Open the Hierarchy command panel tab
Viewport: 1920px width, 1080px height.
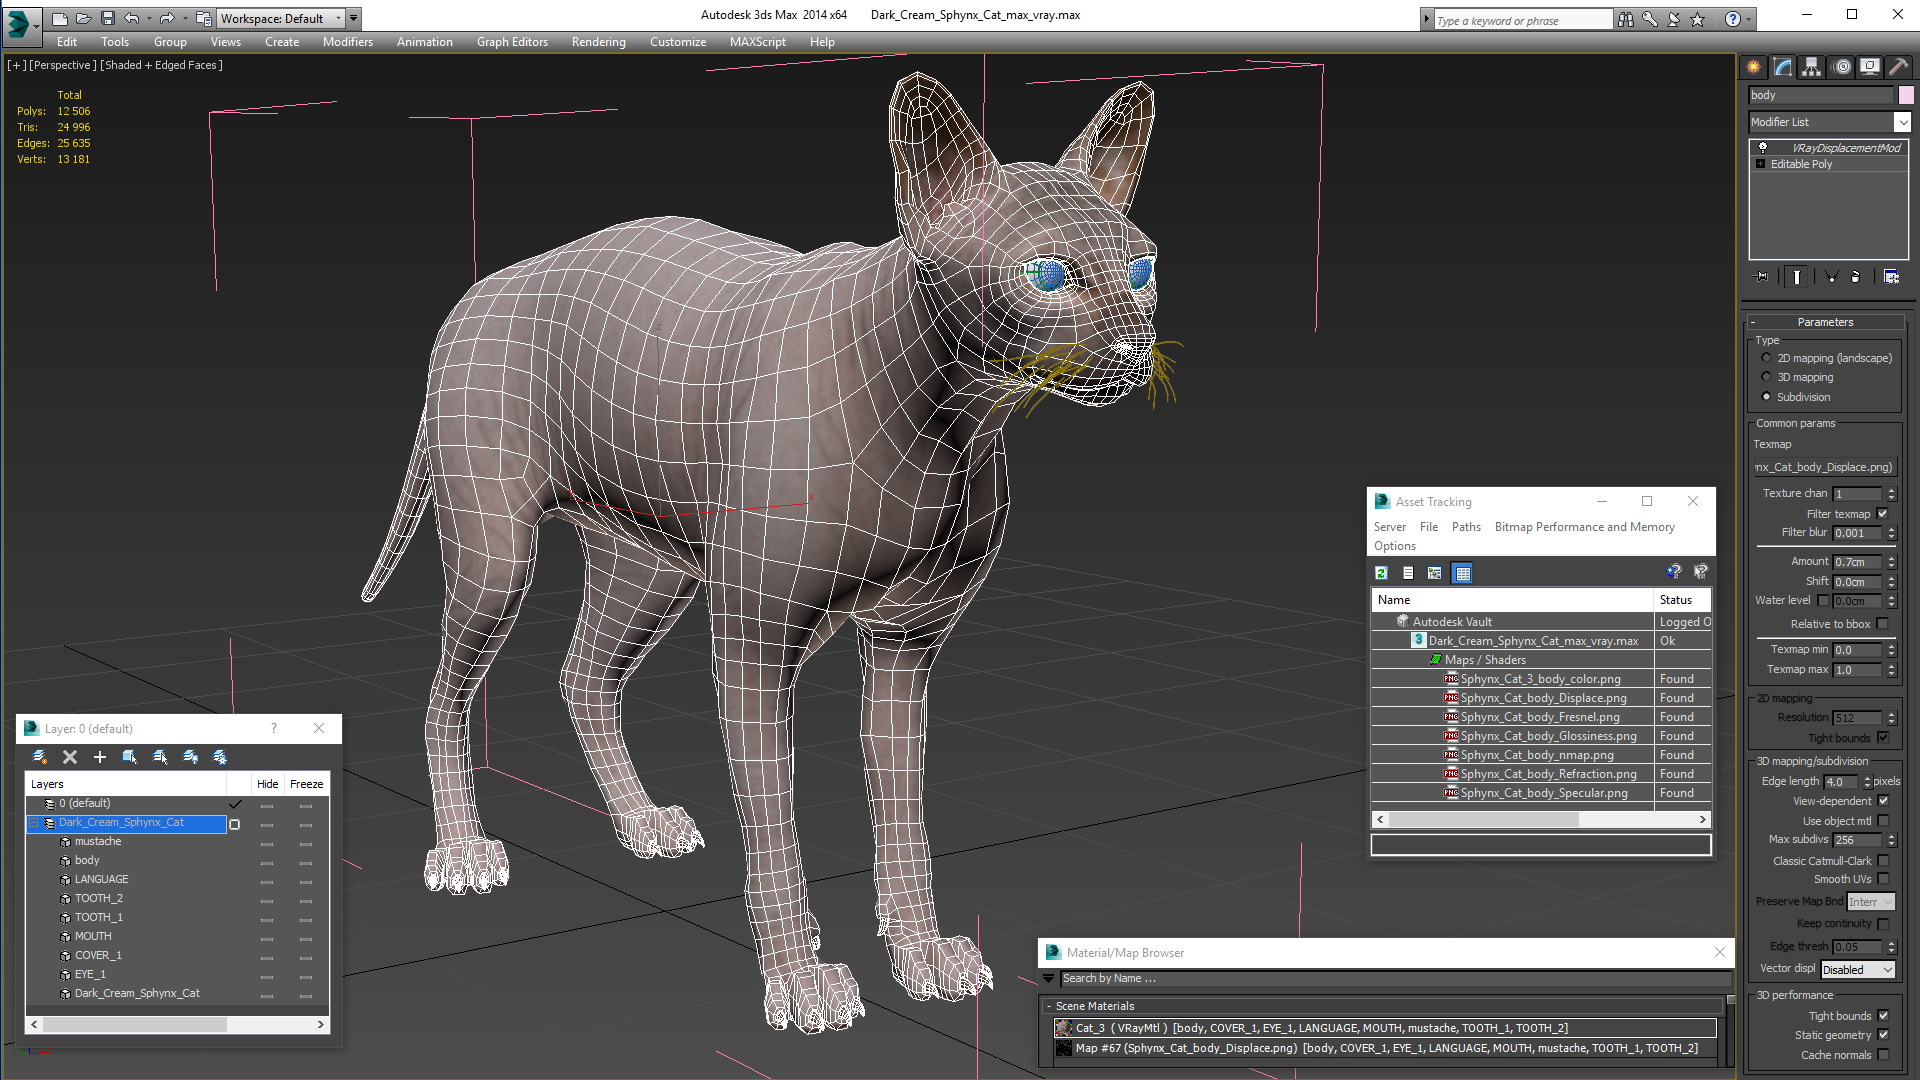(x=1812, y=67)
